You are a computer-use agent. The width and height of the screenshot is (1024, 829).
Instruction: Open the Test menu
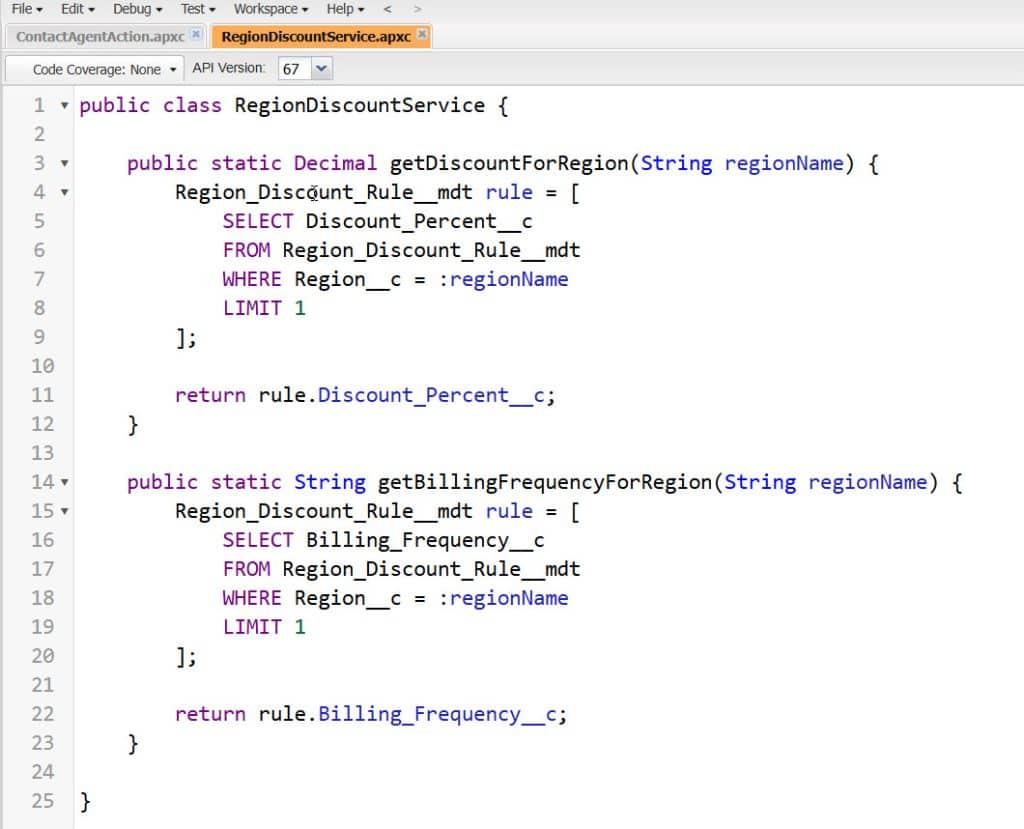pyautogui.click(x=198, y=9)
